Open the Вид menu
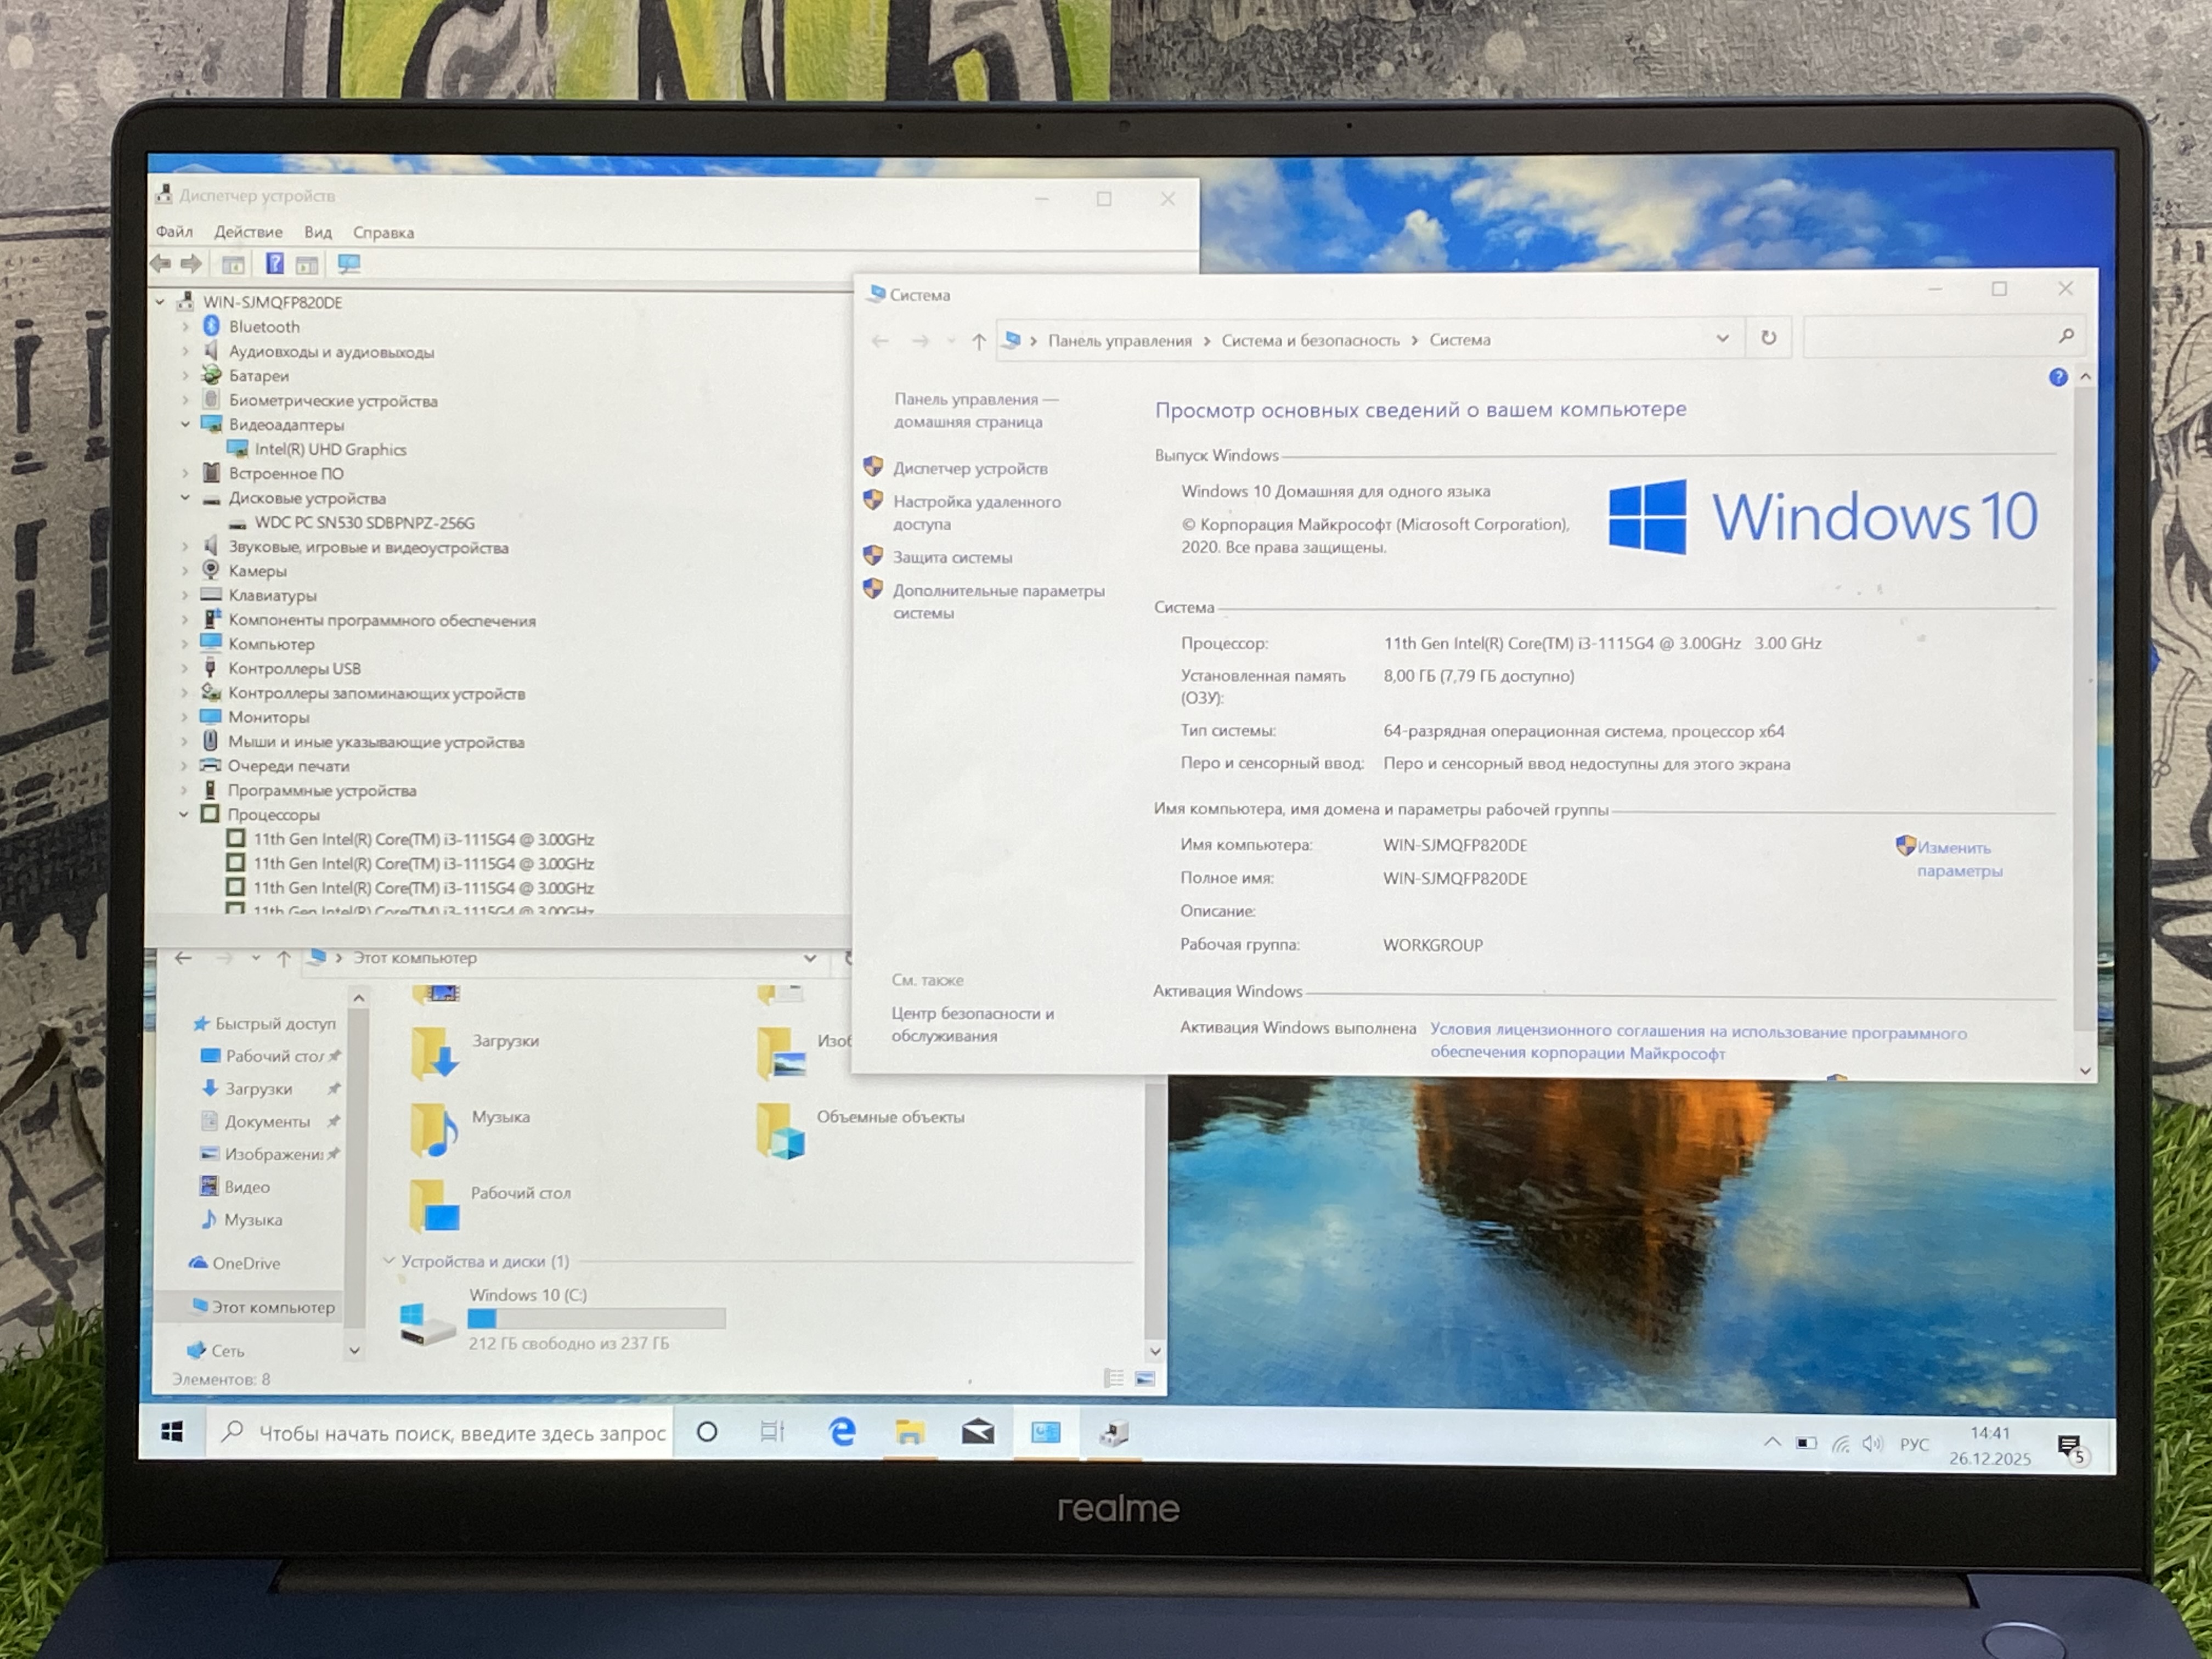This screenshot has height=1659, width=2212. 318,232
